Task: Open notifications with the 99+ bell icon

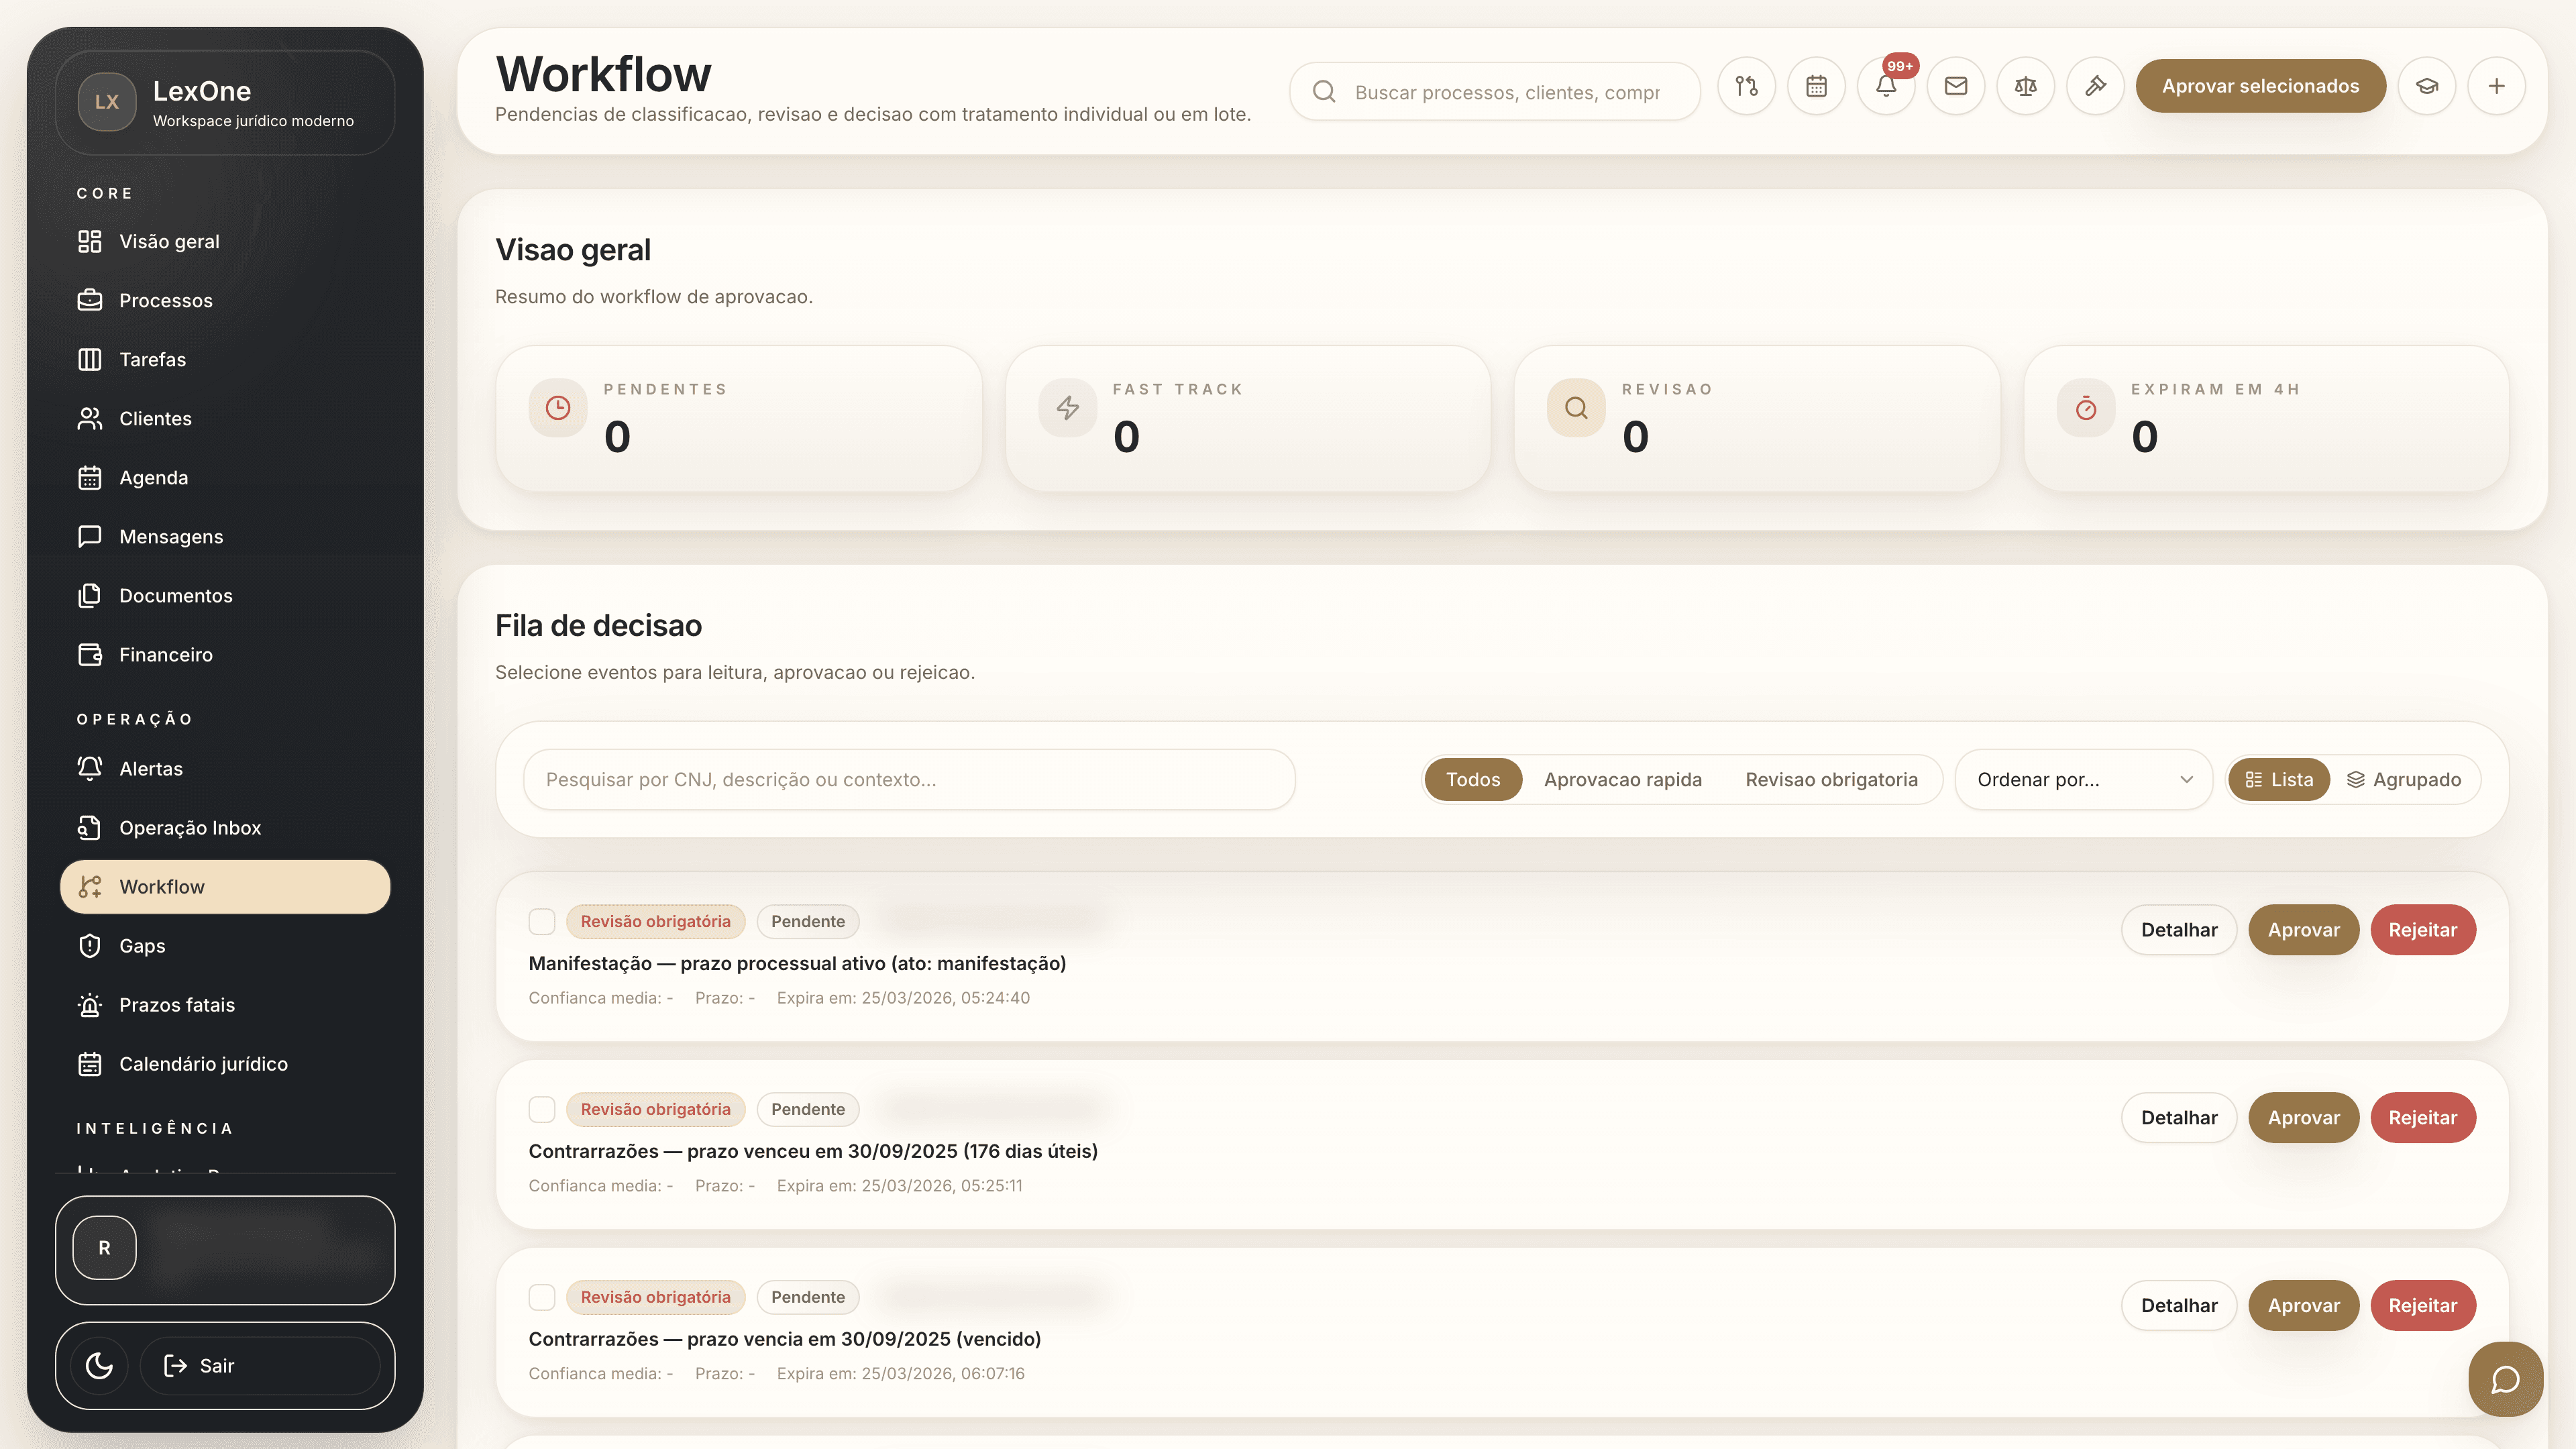Action: pyautogui.click(x=1886, y=86)
